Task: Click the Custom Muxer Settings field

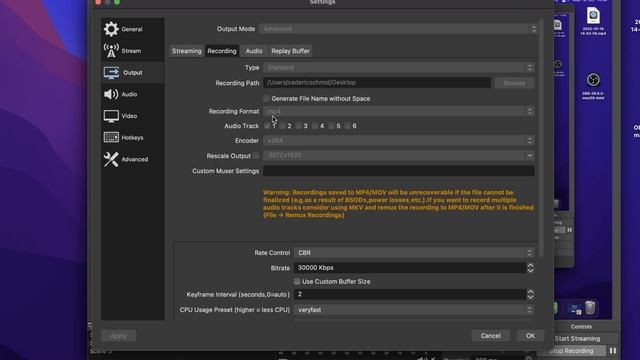Action: 398,171
